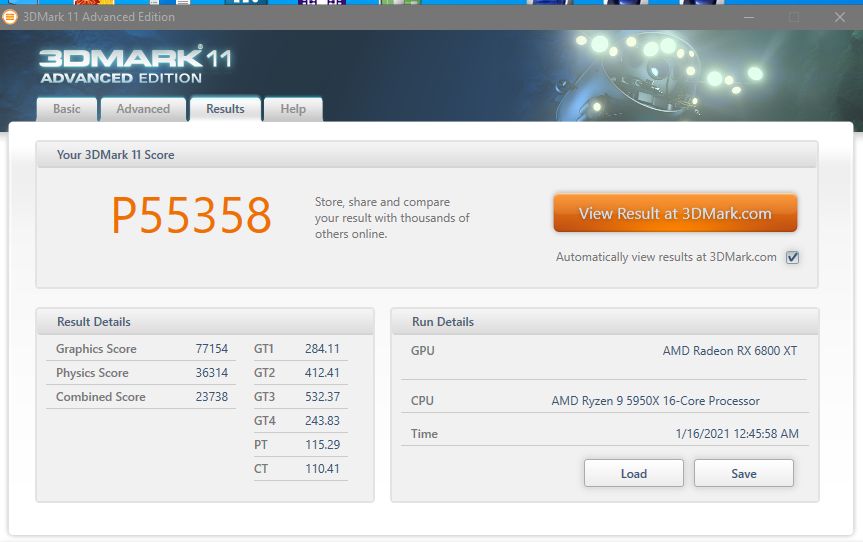This screenshot has width=863, height=542.
Task: Click Graphics Score value 77154
Action: click(211, 349)
